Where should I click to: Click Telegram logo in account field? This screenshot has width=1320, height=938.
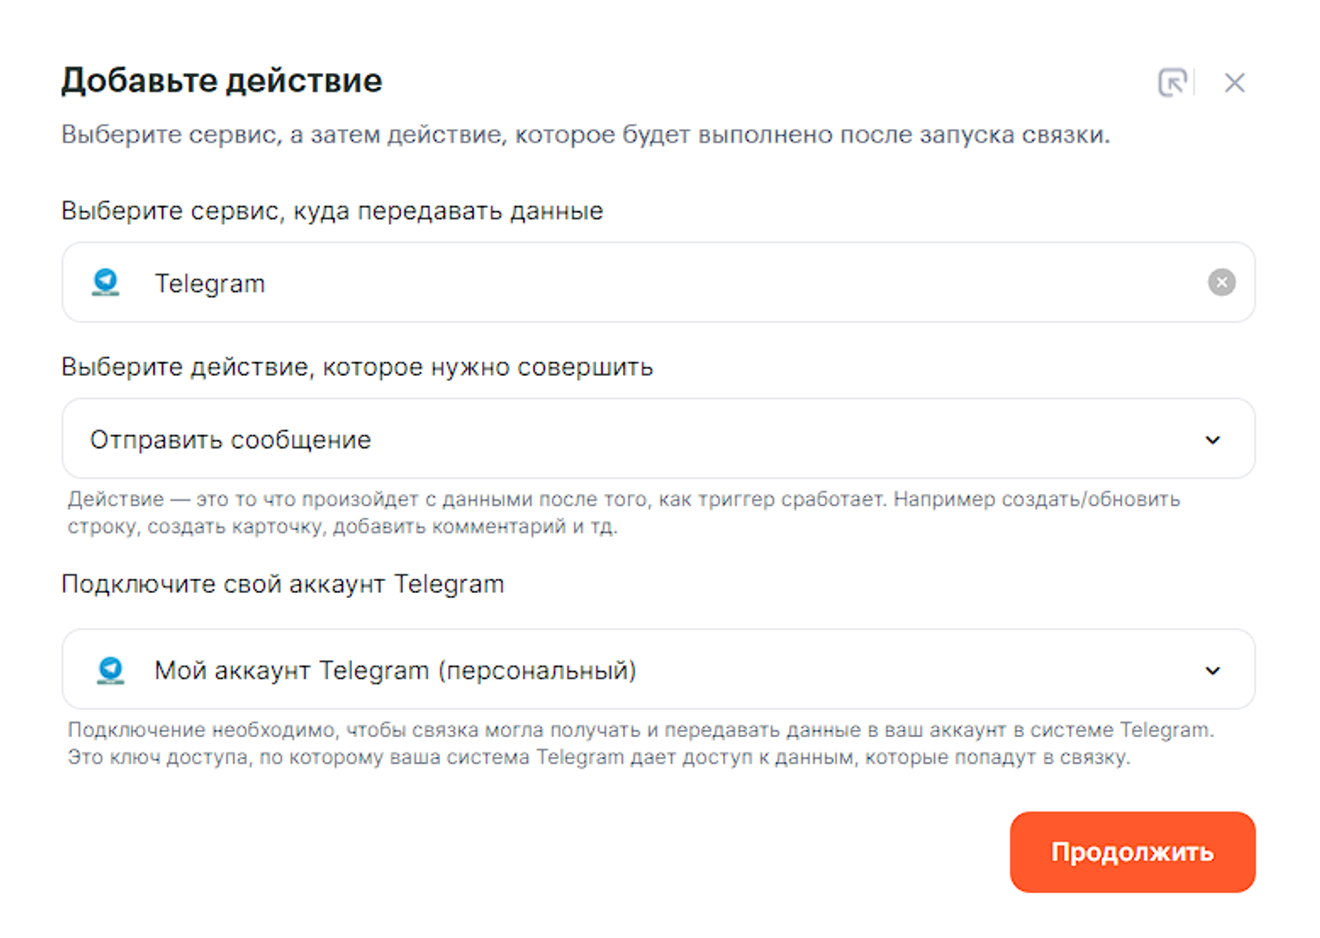(110, 670)
